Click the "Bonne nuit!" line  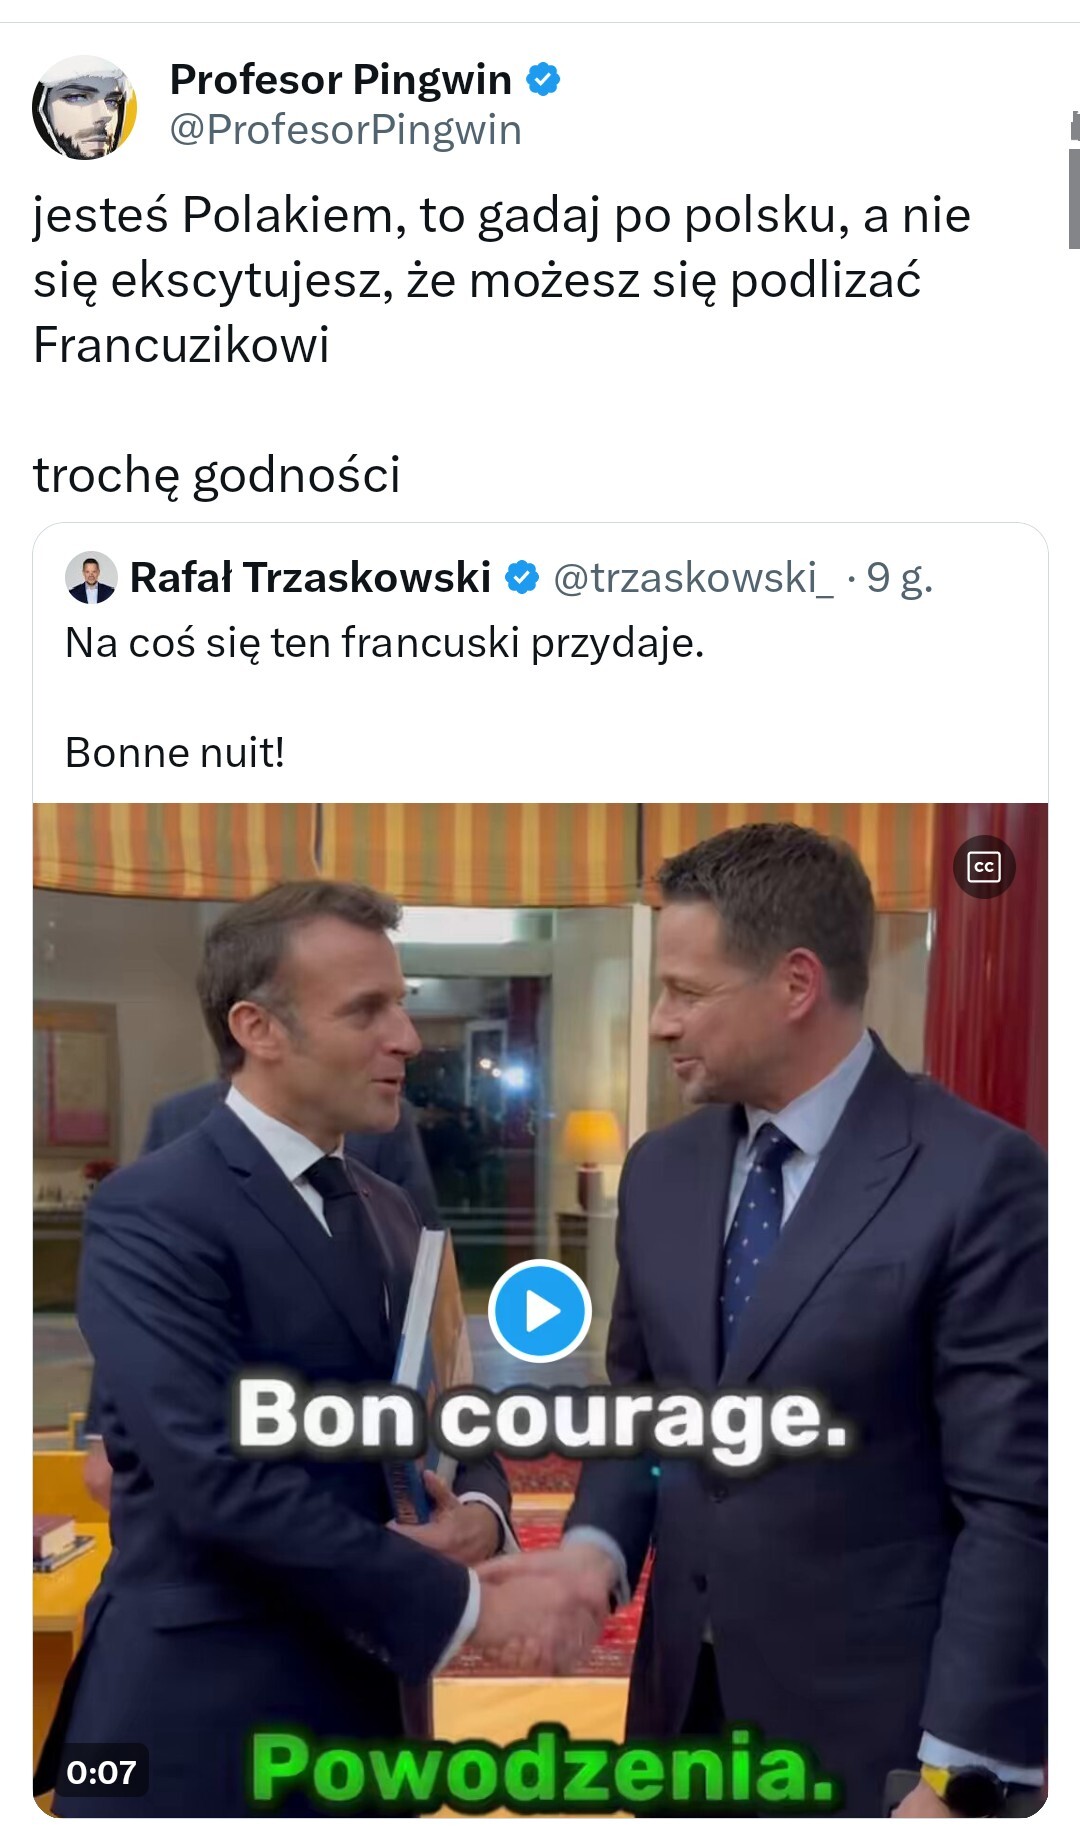tap(175, 752)
